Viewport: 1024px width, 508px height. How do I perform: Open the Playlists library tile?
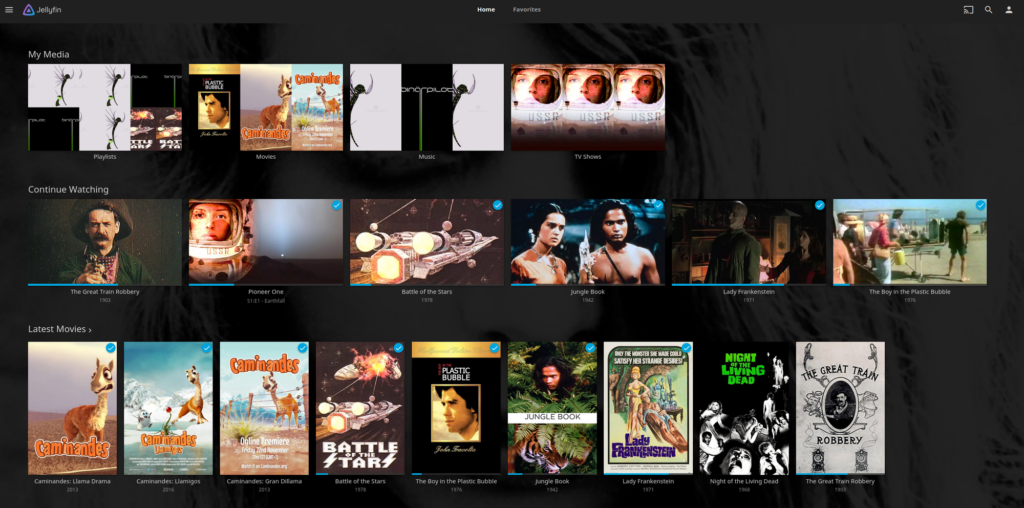(x=105, y=107)
